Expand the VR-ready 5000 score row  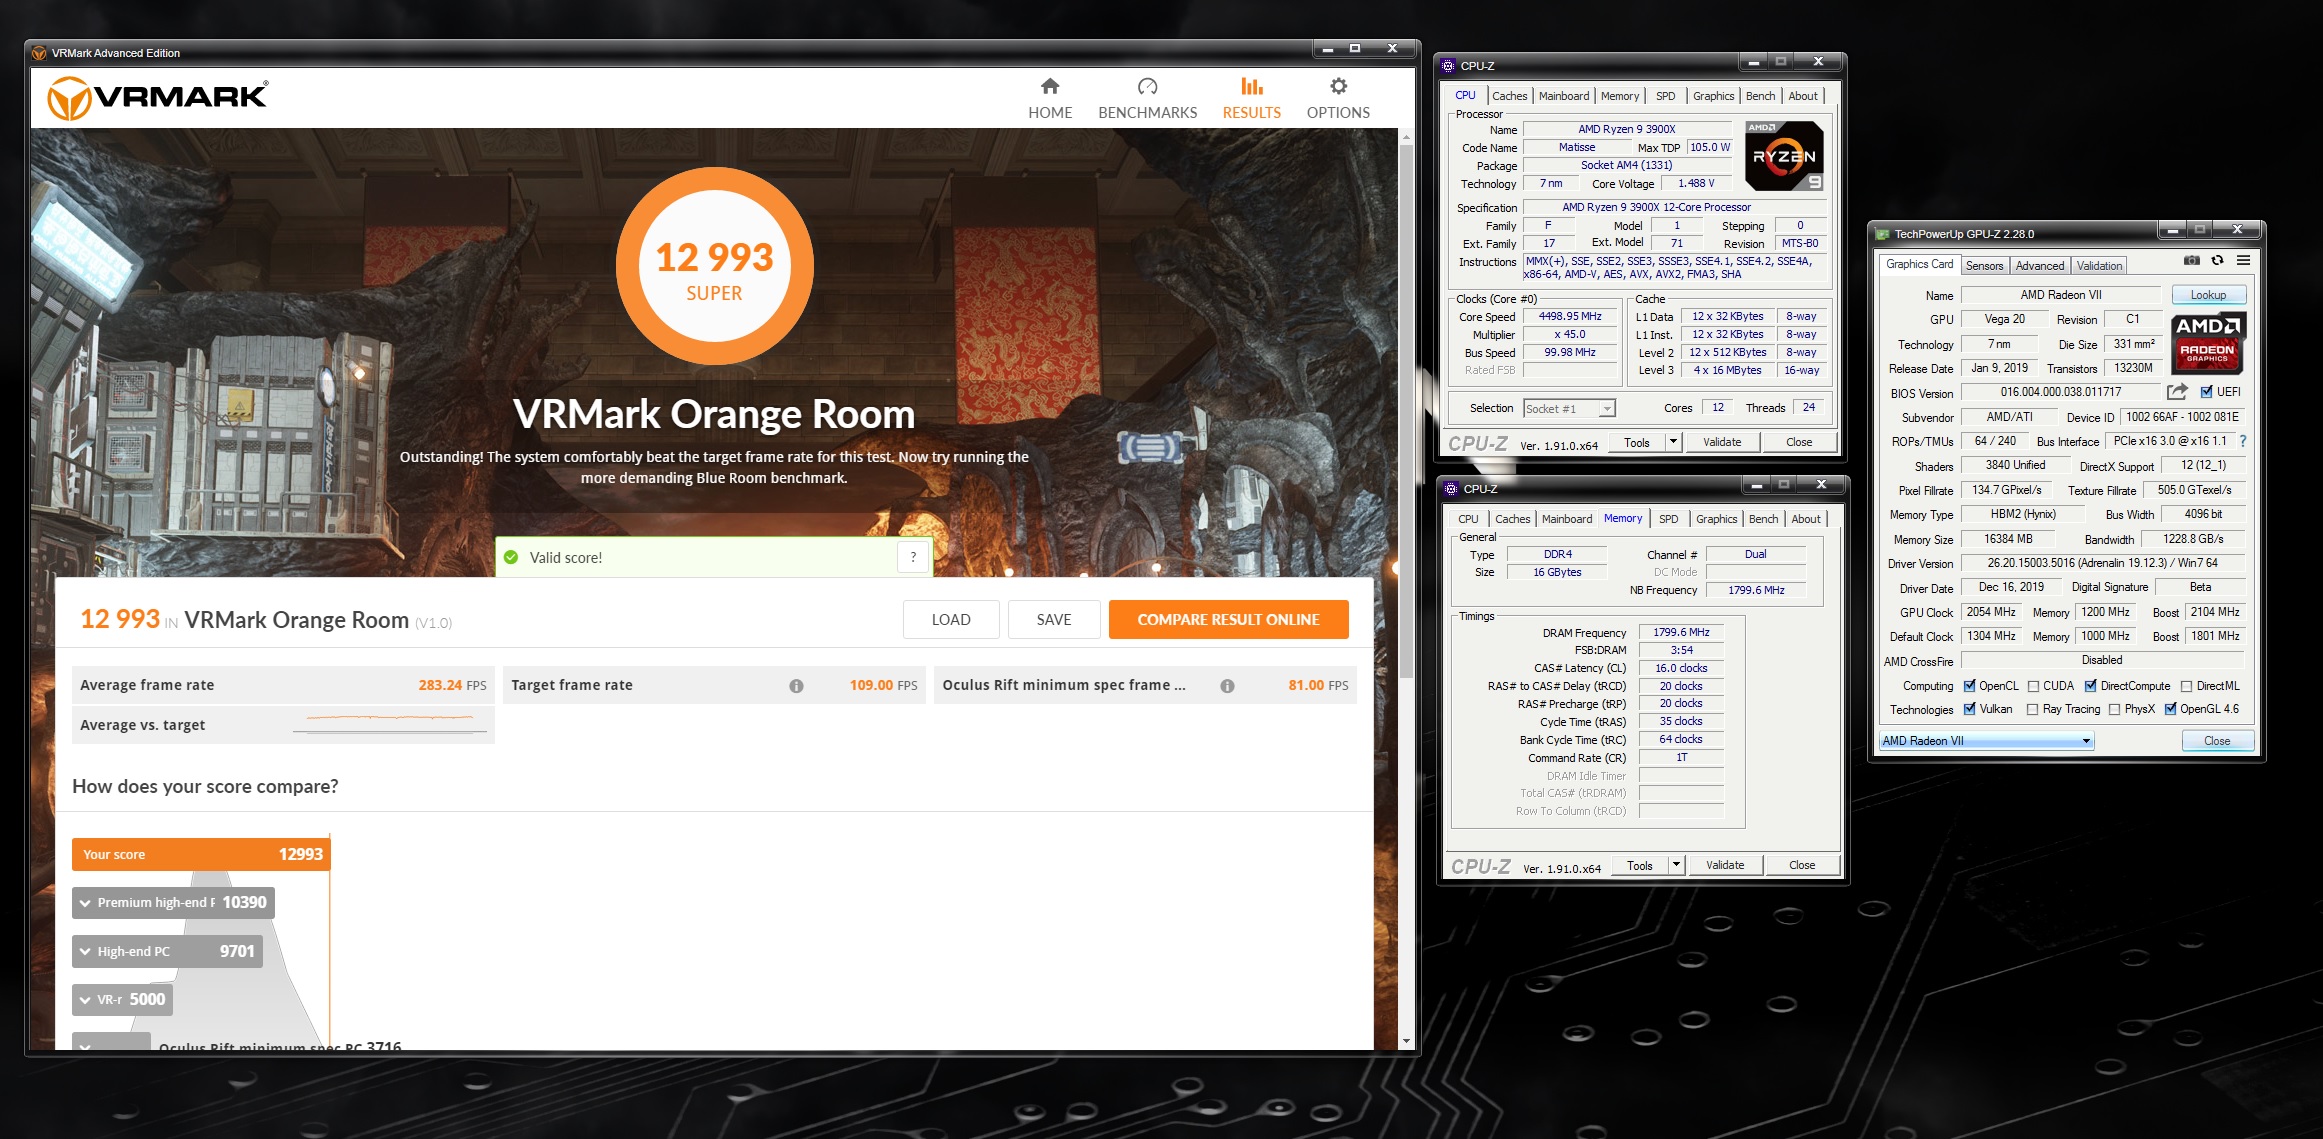[x=122, y=999]
